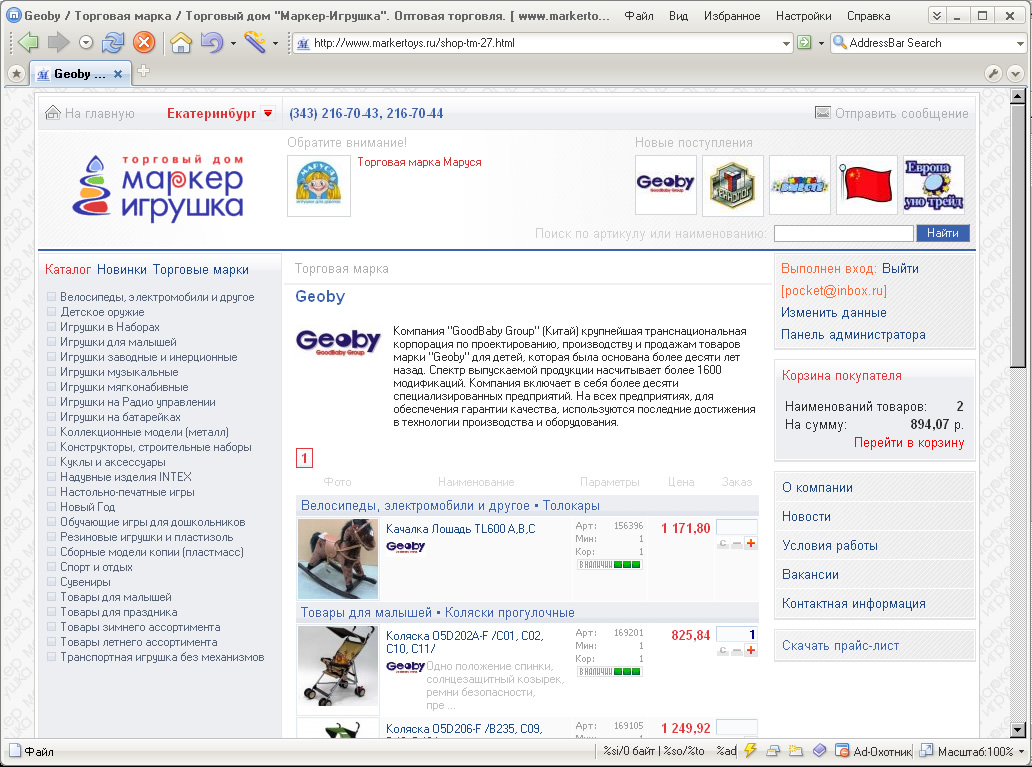The image size is (1032, 767).
Task: Click the Chinese flag thumbnail in Новые поступления
Action: click(867, 185)
